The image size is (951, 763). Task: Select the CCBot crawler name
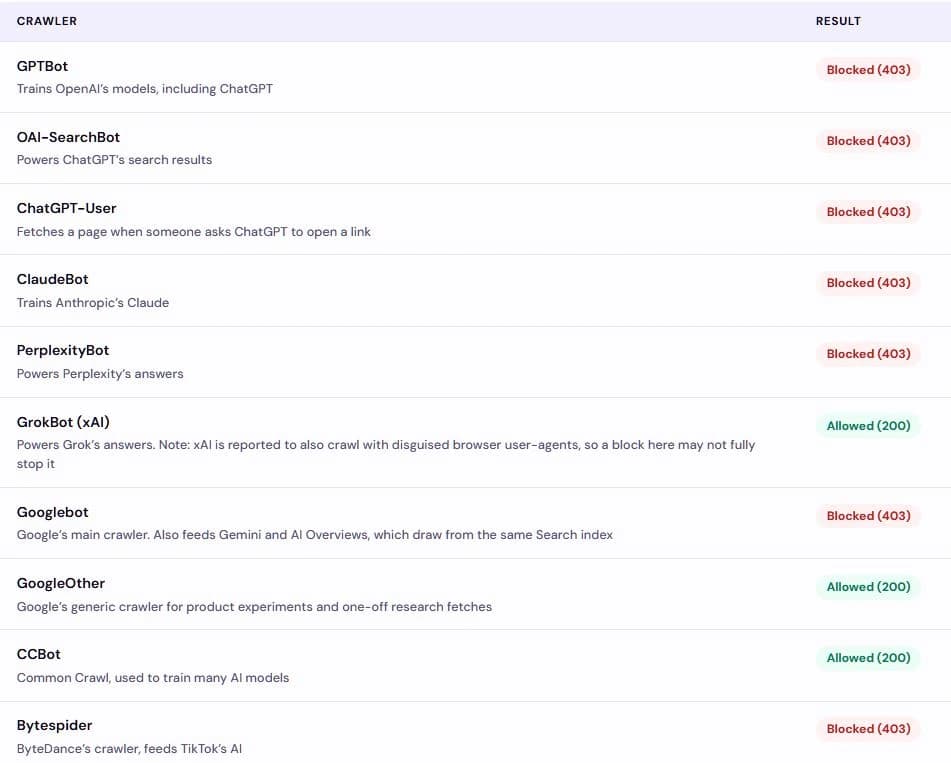39,654
